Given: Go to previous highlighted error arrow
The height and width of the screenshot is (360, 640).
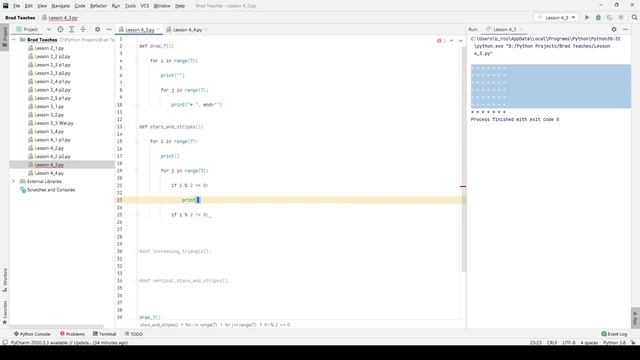Looking at the screenshot, I should pos(451,41).
